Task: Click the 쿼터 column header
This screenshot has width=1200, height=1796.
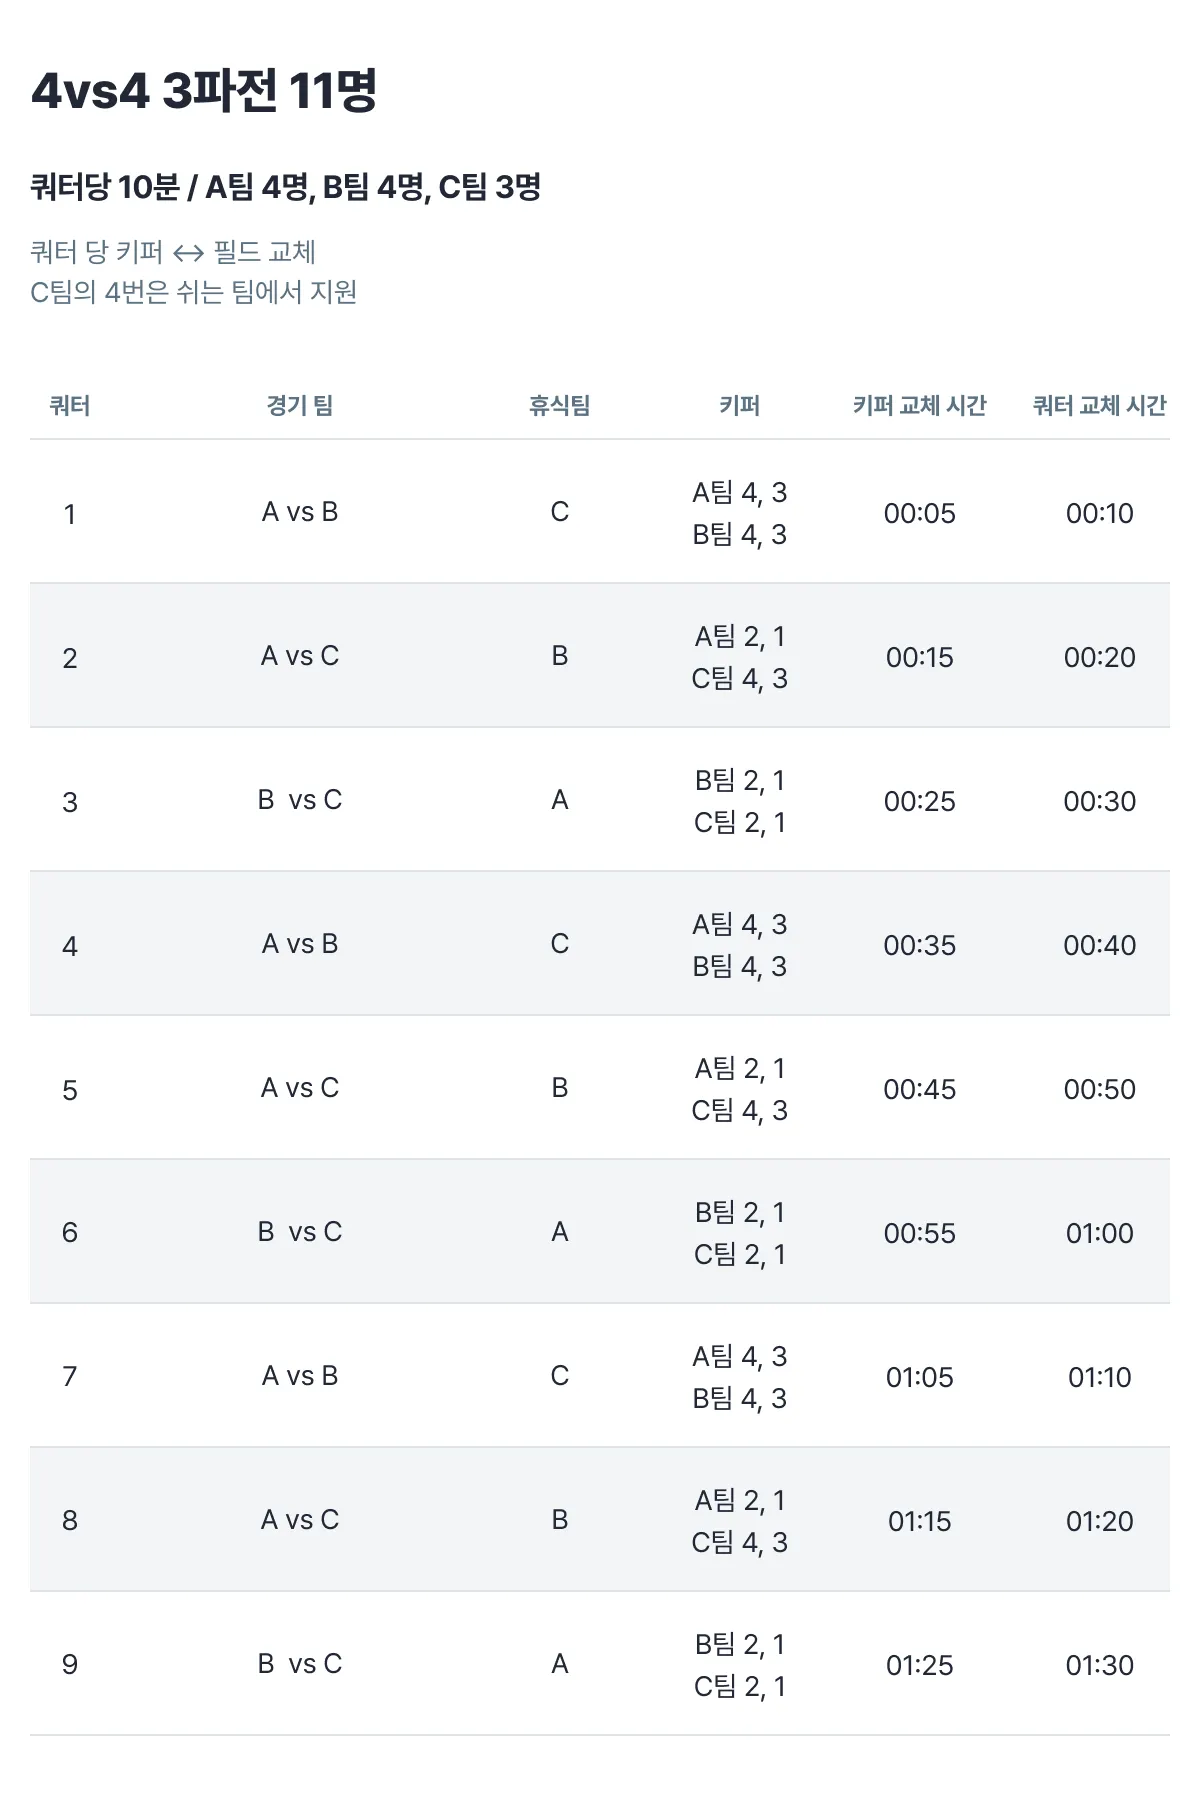Action: (x=70, y=405)
